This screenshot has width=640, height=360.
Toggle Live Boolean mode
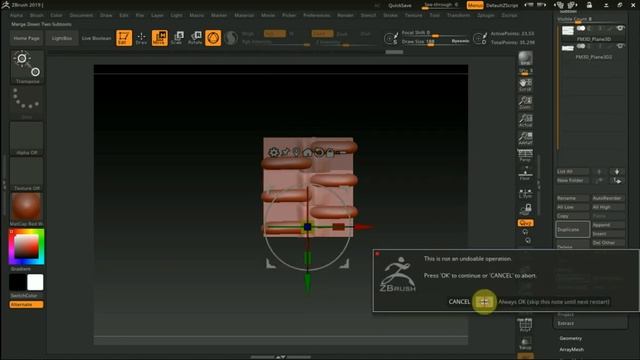click(x=96, y=38)
